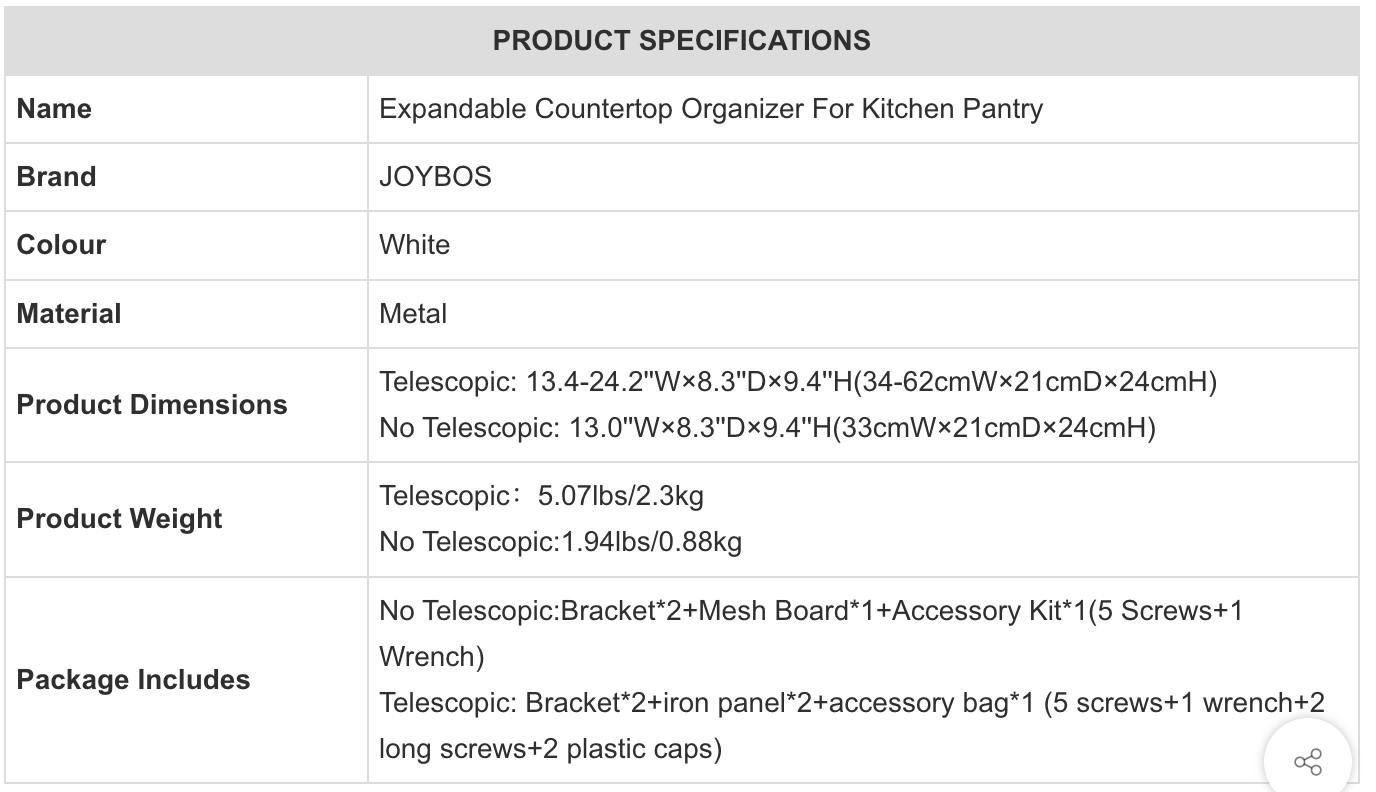Click the Product Weight row label
This screenshot has width=1376, height=792.
120,519
